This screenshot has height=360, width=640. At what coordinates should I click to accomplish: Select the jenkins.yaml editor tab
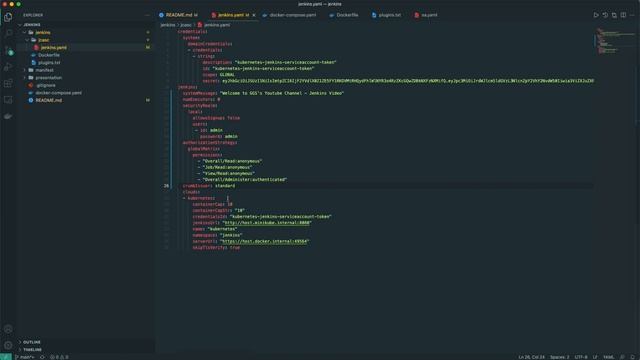point(231,15)
